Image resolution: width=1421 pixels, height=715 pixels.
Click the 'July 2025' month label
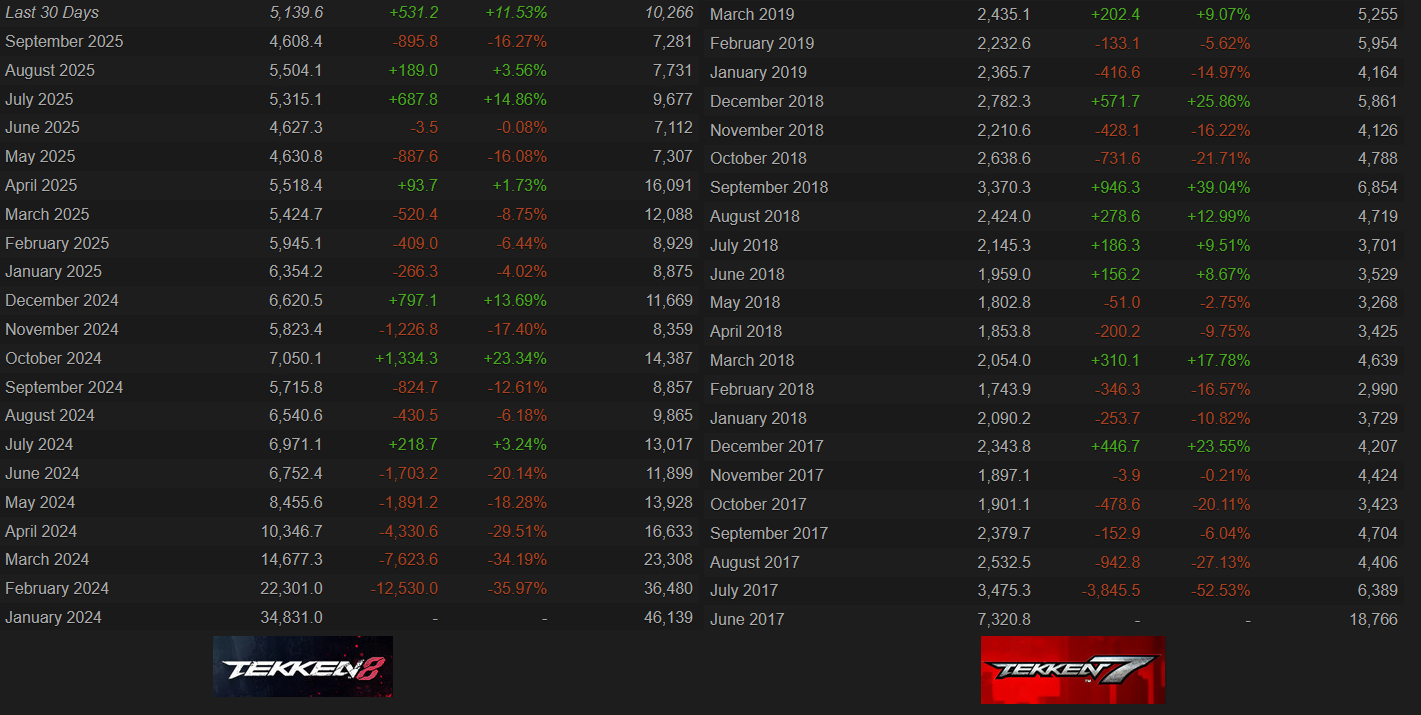39,99
